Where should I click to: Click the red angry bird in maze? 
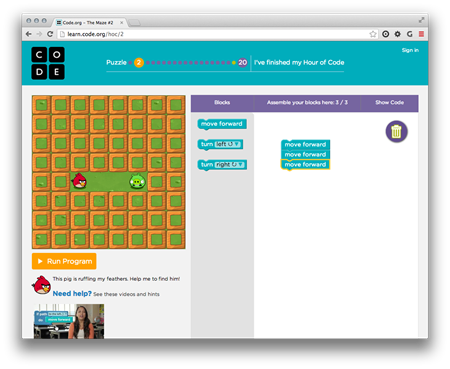[x=79, y=181]
